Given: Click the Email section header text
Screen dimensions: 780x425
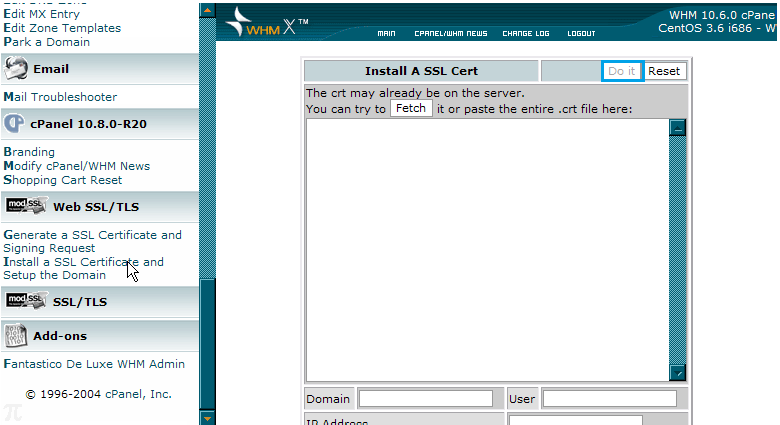Looking at the screenshot, I should 51,69.
